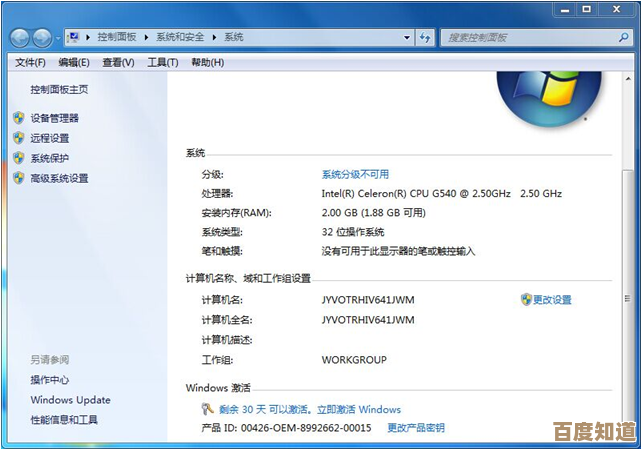641x450 pixels.
Task: Expand the chevron after 控制面板 breadcrumb
Action: click(149, 38)
